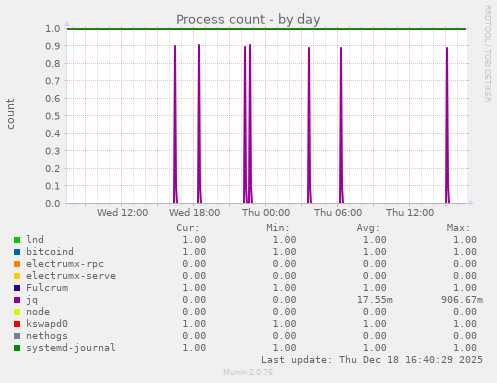The image size is (497, 383).
Task: Click the 'Thu 06:00' x-axis label
Action: [x=338, y=213]
